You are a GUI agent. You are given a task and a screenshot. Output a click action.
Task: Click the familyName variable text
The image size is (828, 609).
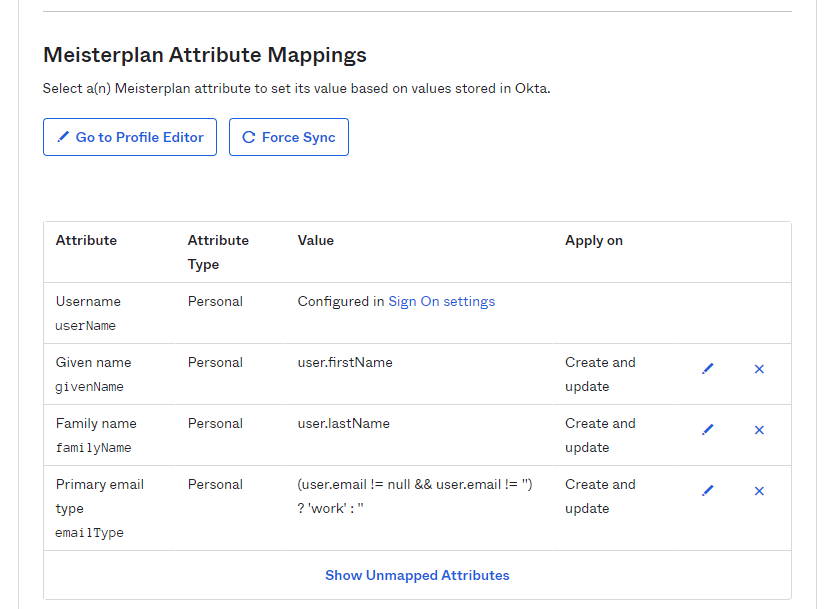[x=93, y=448]
